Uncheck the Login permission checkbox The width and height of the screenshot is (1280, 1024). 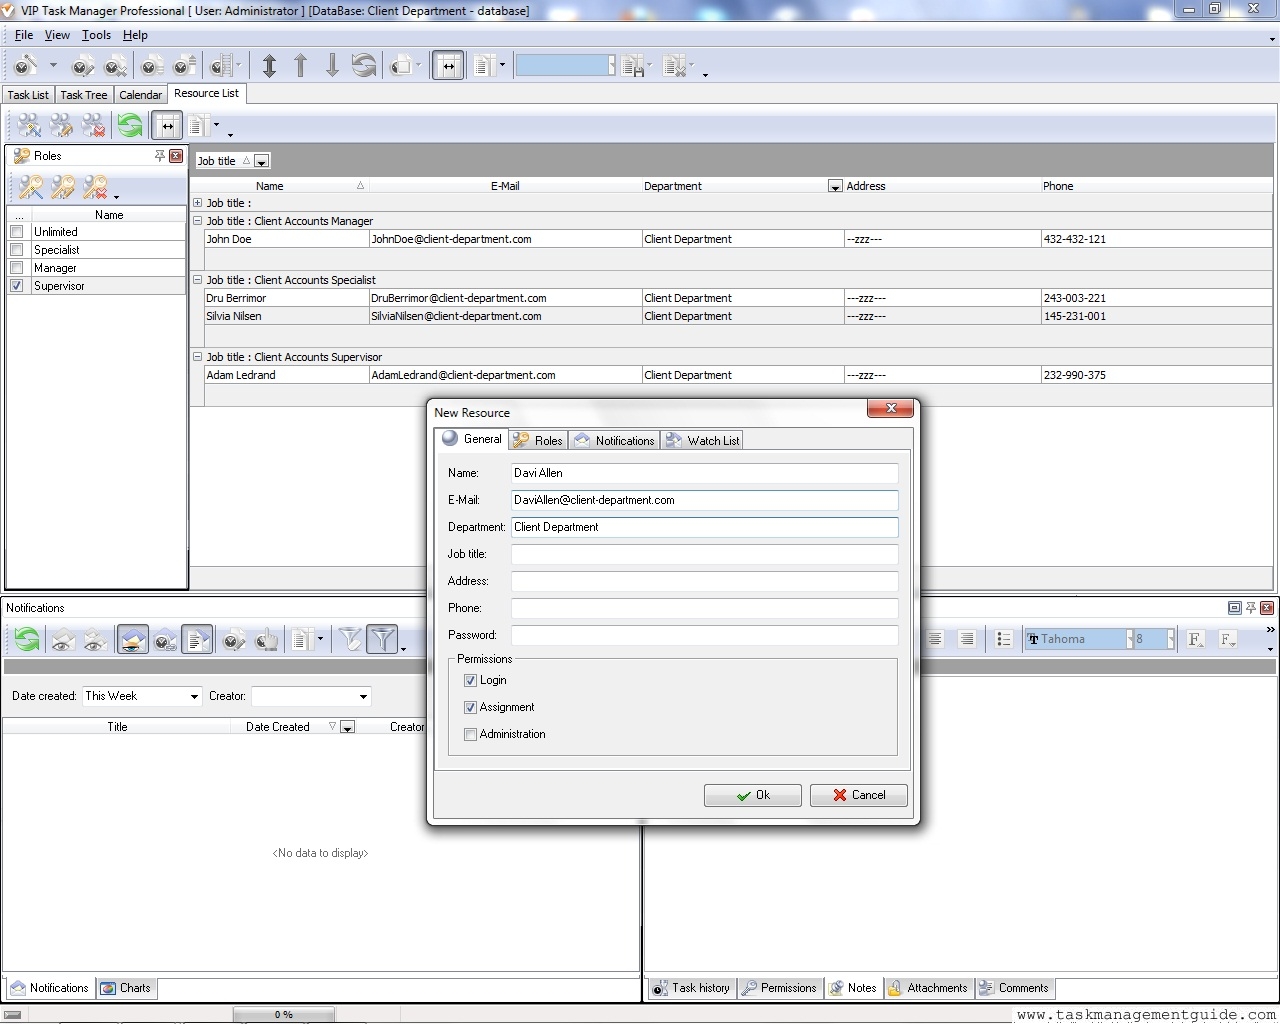470,681
